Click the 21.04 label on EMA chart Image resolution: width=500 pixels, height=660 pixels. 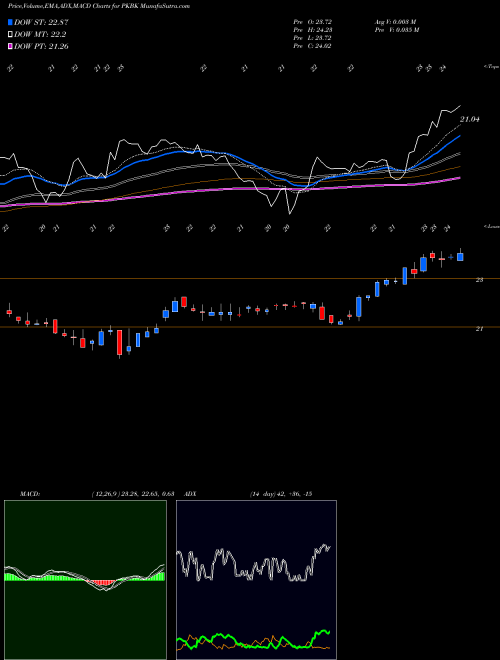(x=470, y=120)
